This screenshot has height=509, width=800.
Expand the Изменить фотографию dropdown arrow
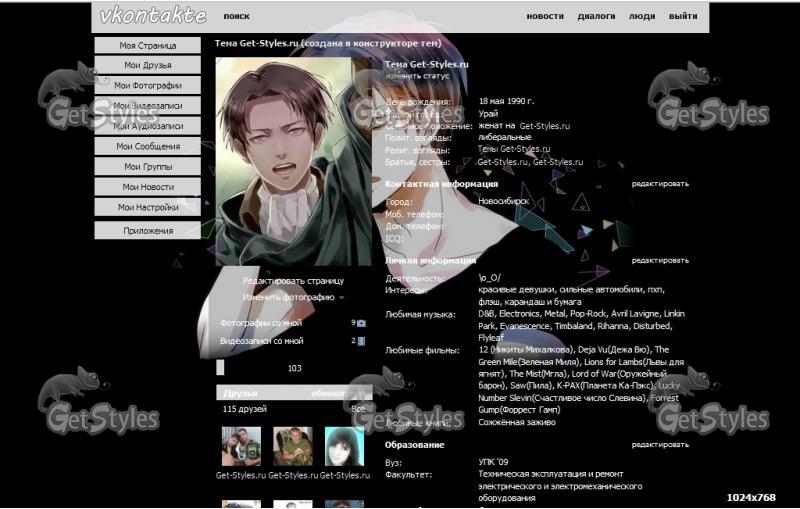[341, 298]
